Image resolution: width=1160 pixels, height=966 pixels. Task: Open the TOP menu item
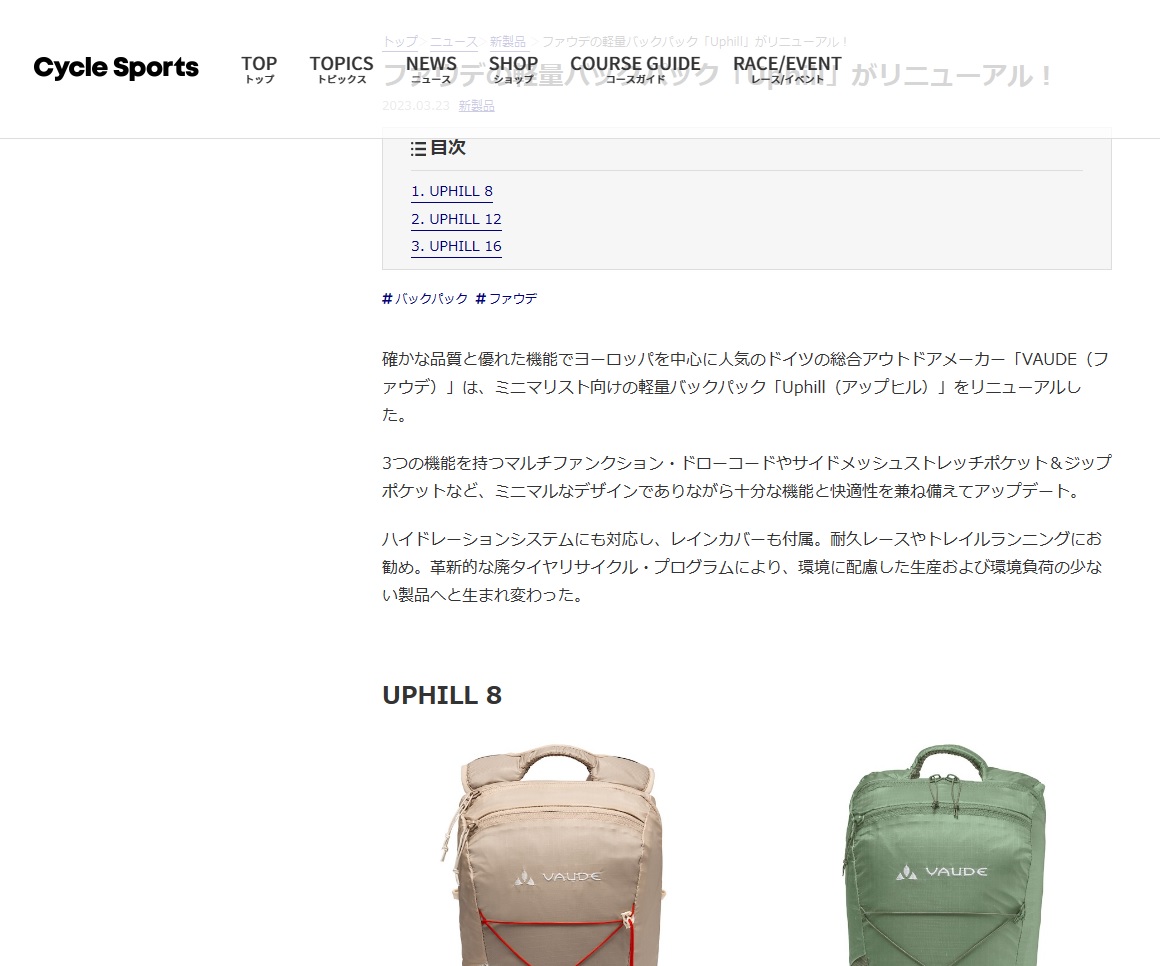[x=259, y=70]
